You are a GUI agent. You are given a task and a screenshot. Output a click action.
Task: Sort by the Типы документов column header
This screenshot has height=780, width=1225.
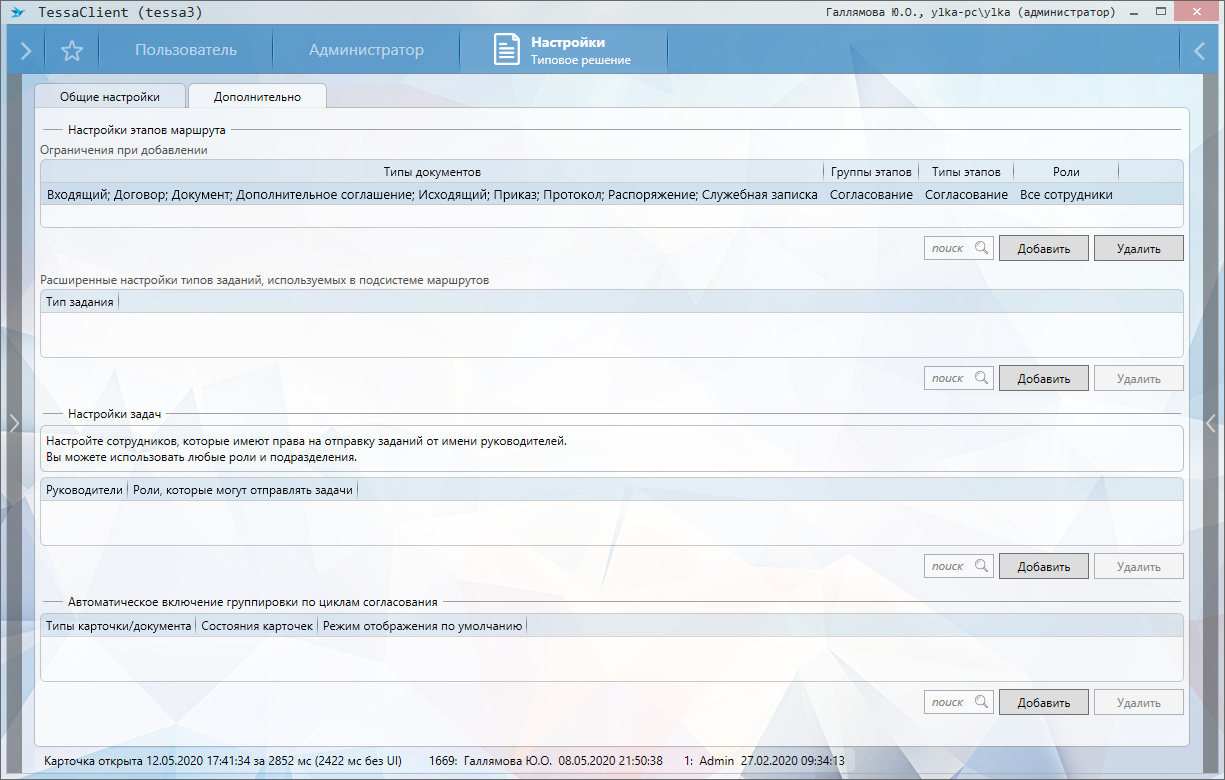[x=432, y=172]
